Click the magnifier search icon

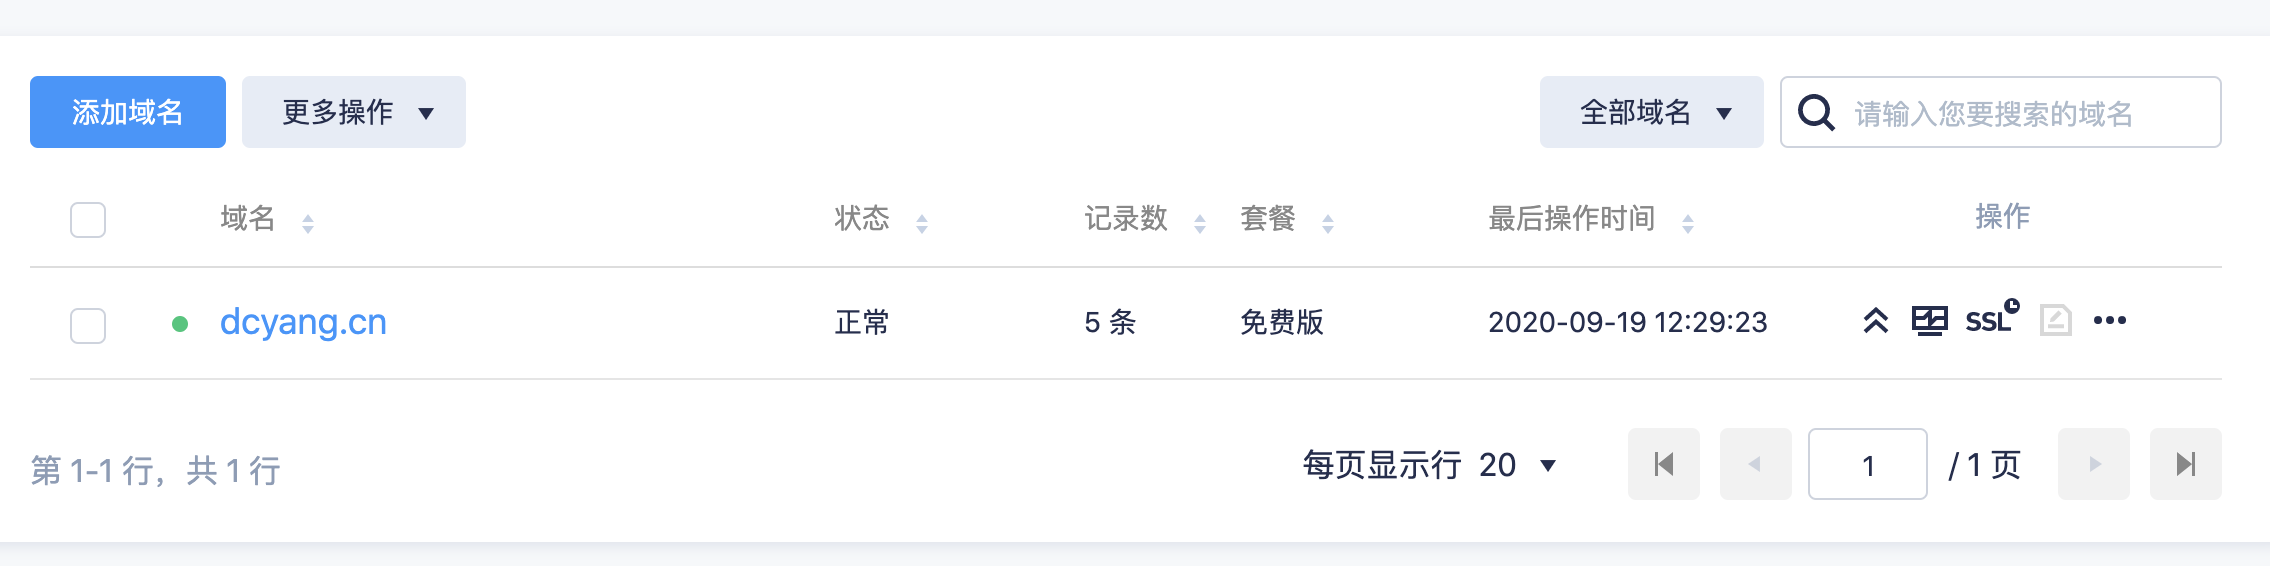click(x=1816, y=113)
